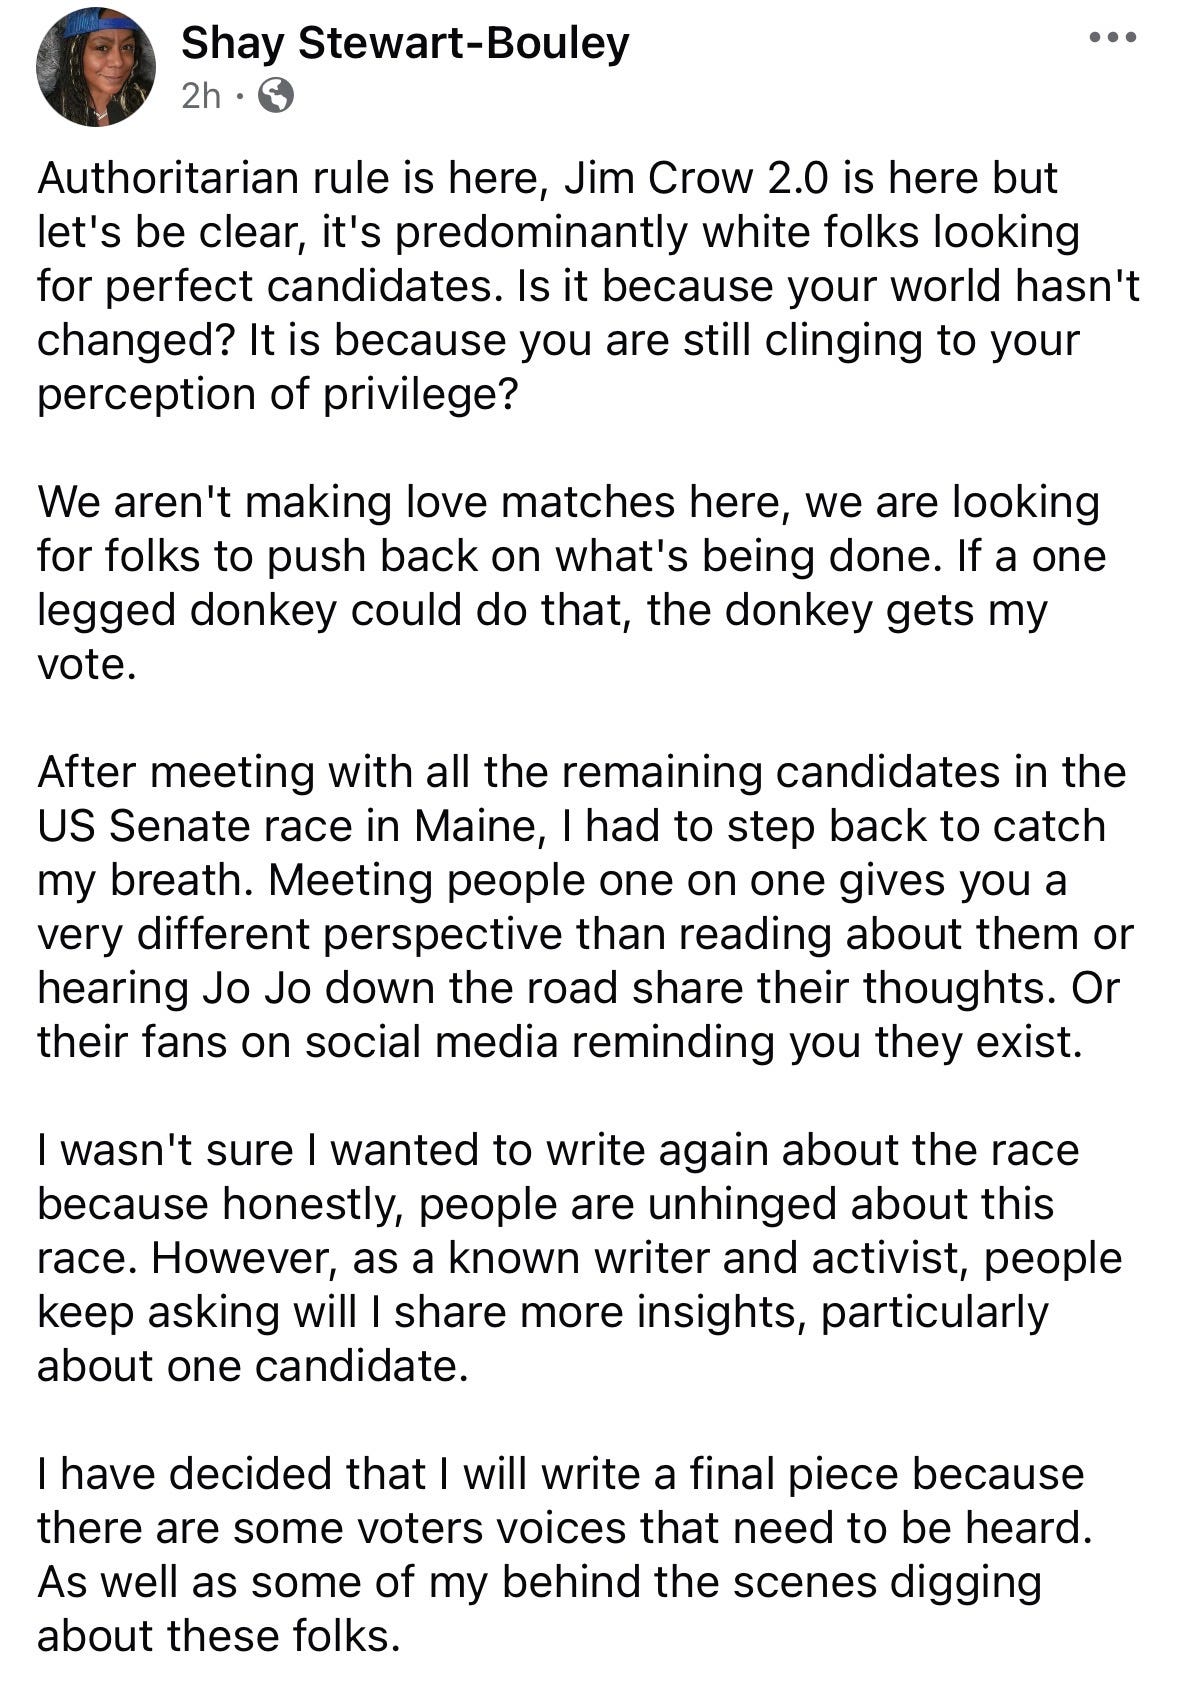This screenshot has width=1179, height=1698.
Task: Click the globe public audience icon
Action: [276, 96]
